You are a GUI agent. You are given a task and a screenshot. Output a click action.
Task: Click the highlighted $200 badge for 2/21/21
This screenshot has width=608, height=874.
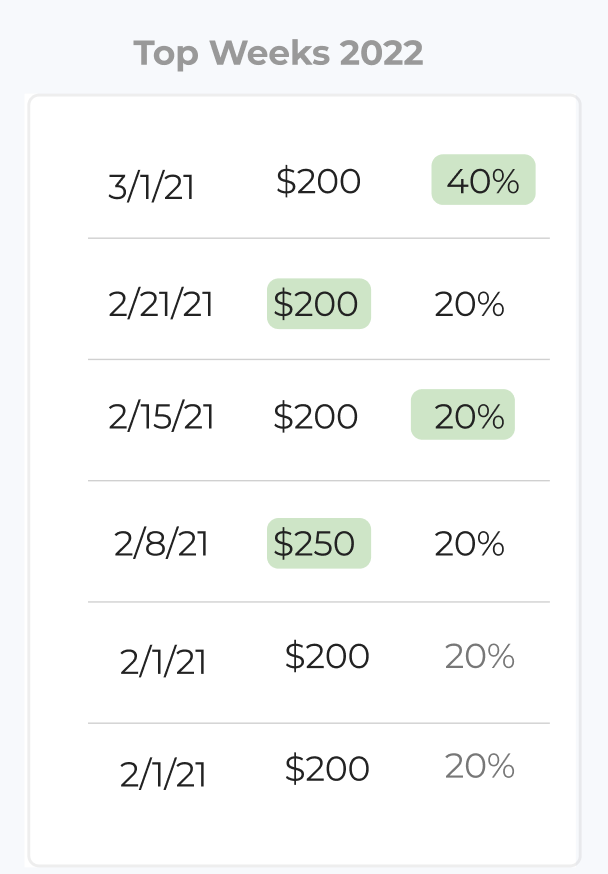(318, 304)
